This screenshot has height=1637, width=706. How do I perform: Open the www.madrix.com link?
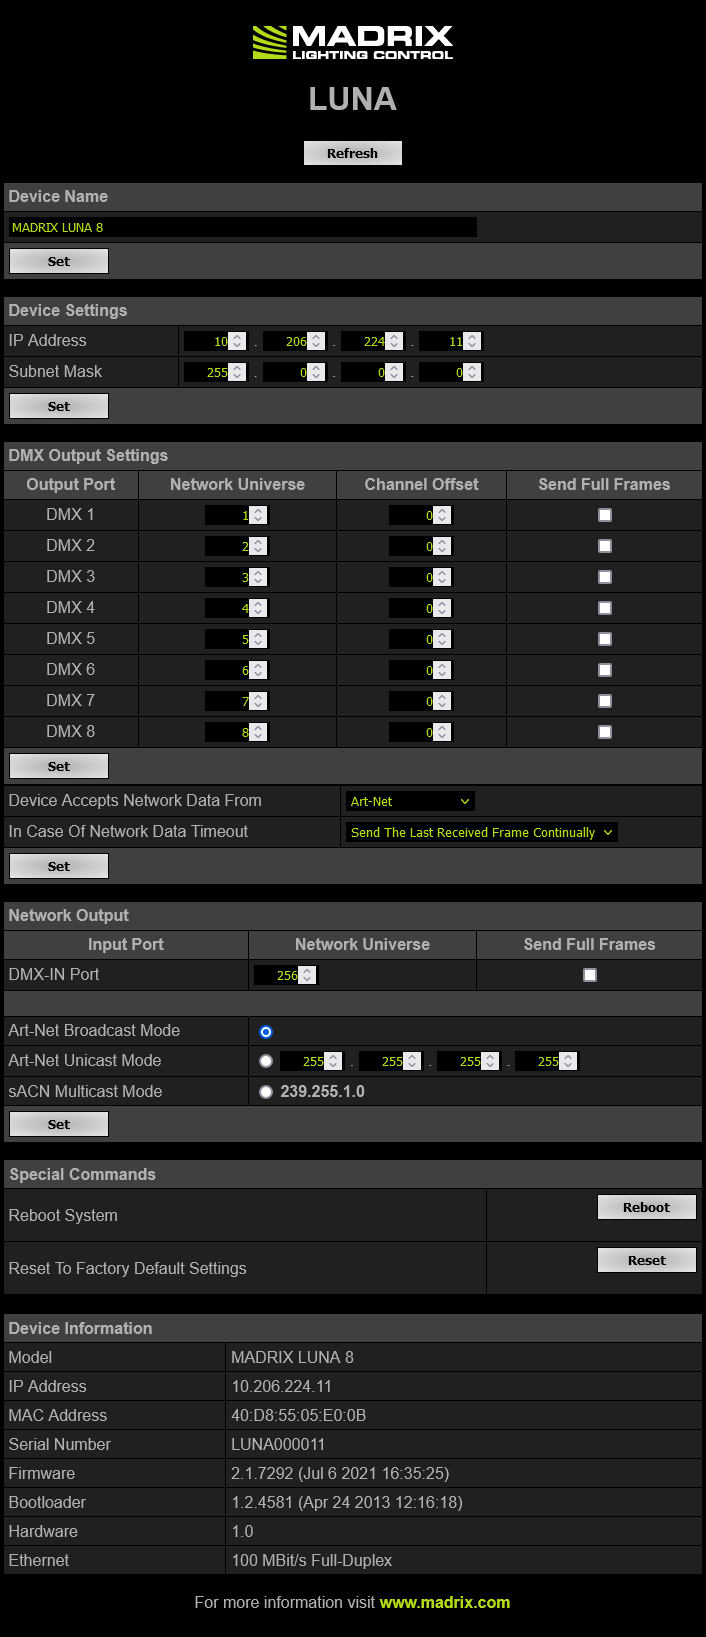tap(445, 1602)
